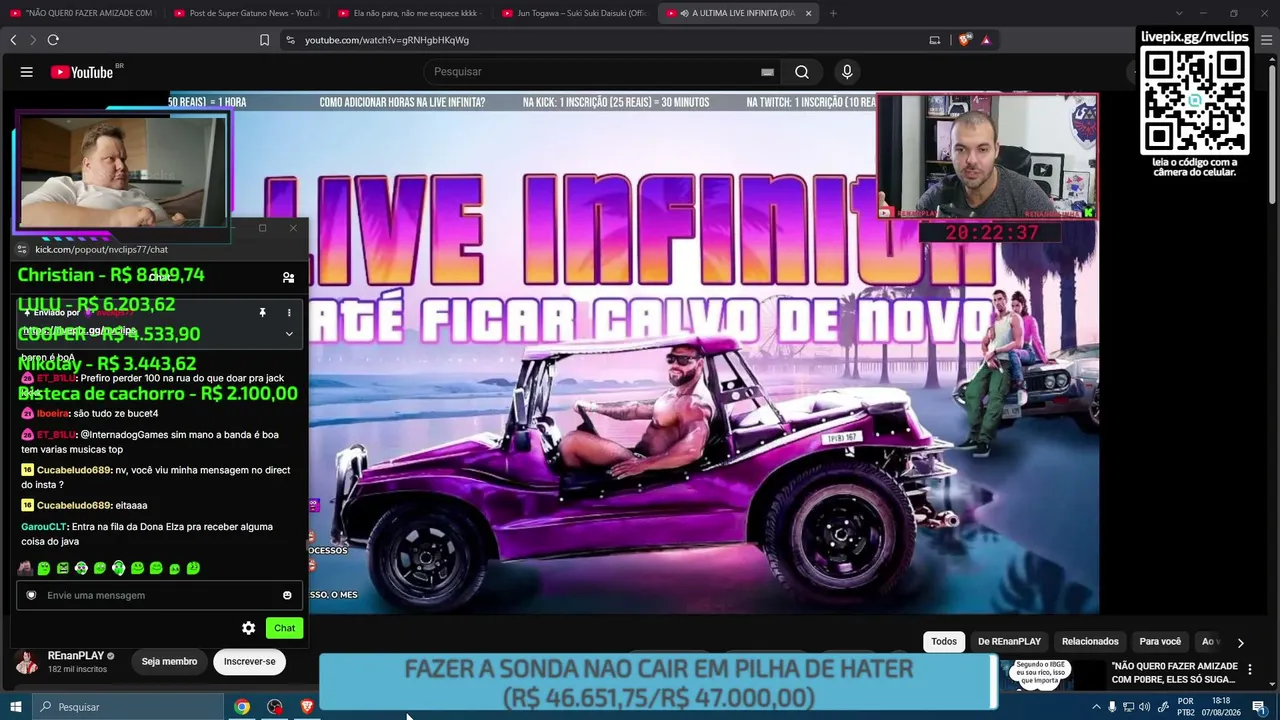Select the 'Todos' filter chip
This screenshot has width=1280, height=720.
[944, 642]
